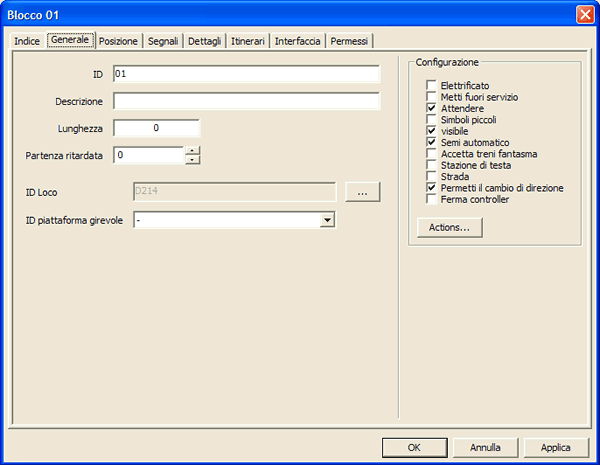Switch to the Indice tab
The width and height of the screenshot is (600, 465).
(x=27, y=41)
